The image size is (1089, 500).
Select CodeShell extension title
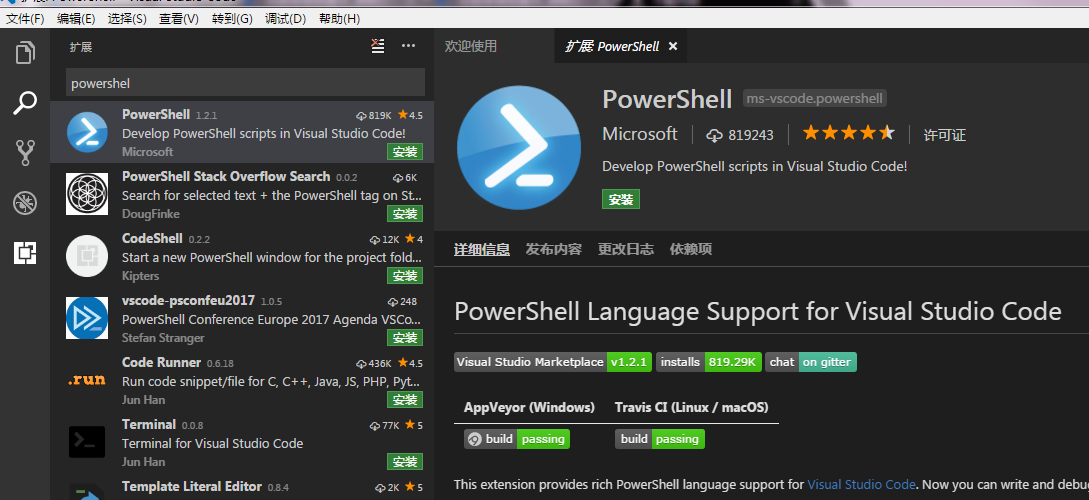pyautogui.click(x=152, y=238)
